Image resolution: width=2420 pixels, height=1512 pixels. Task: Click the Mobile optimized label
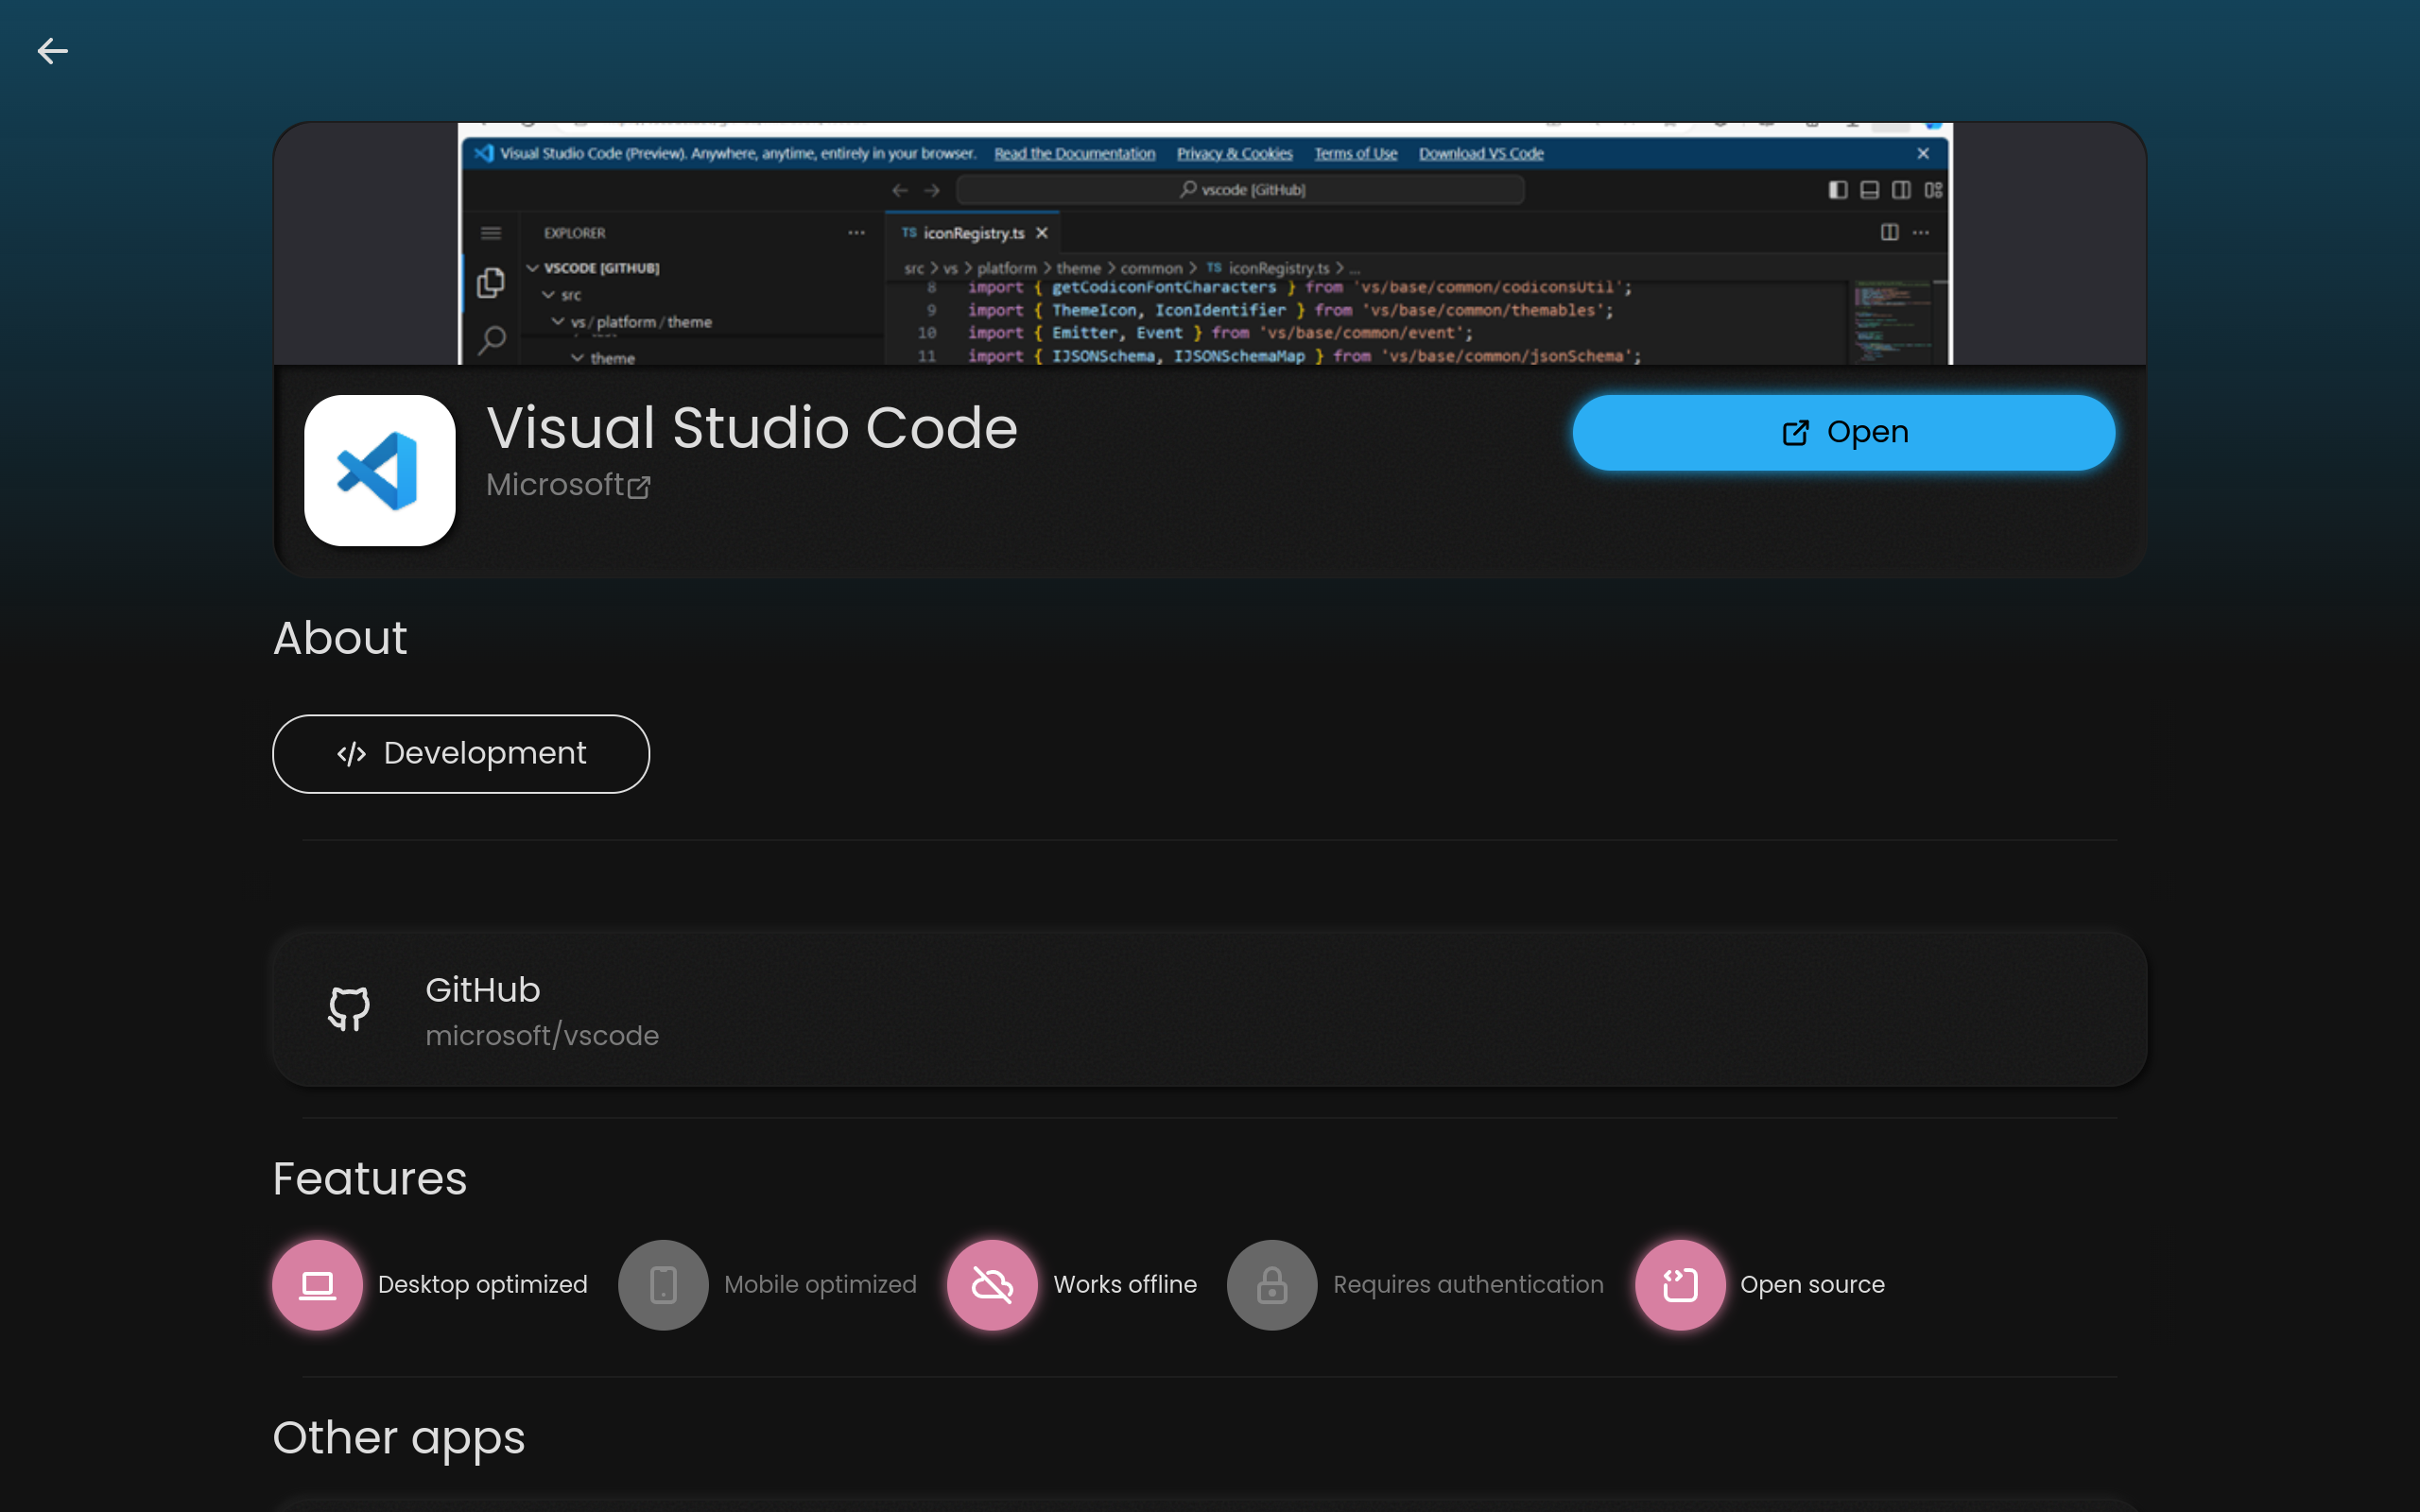point(820,1285)
